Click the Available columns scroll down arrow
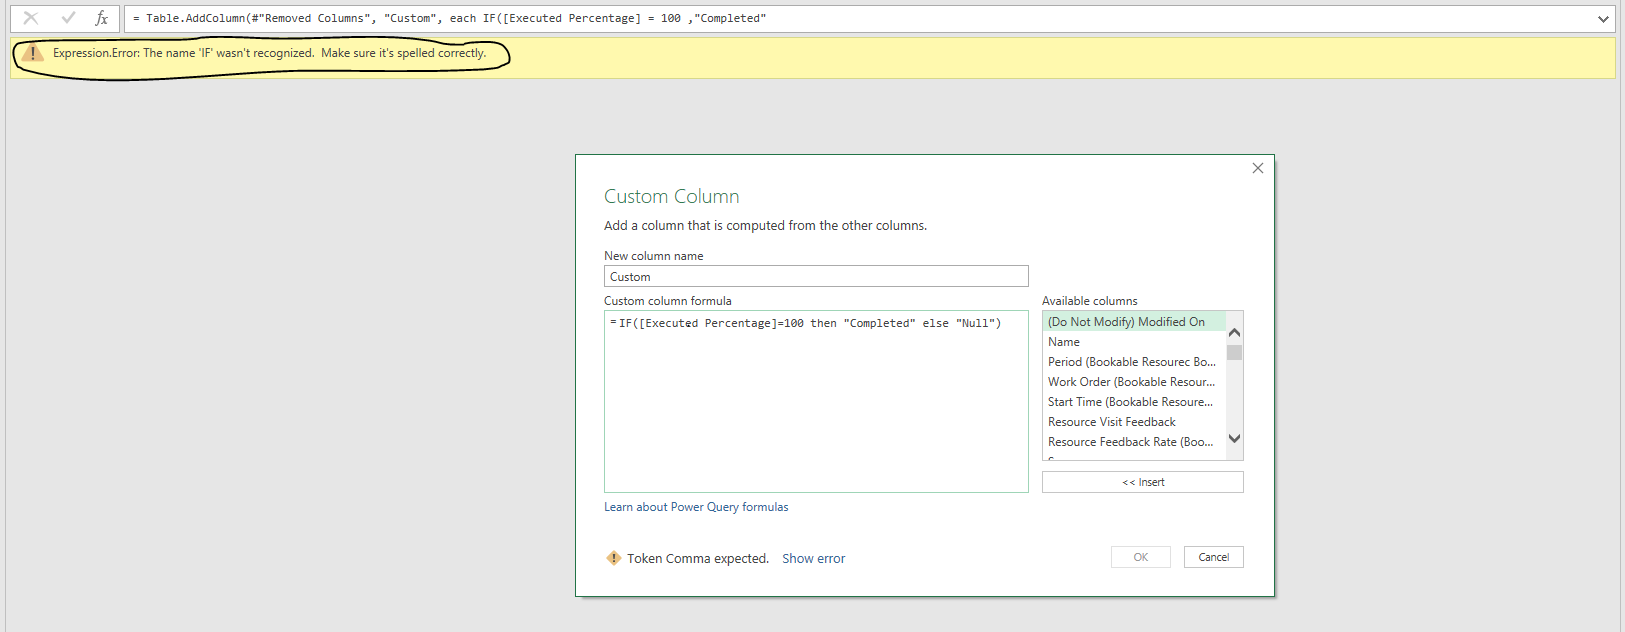1625x632 pixels. [x=1234, y=438]
